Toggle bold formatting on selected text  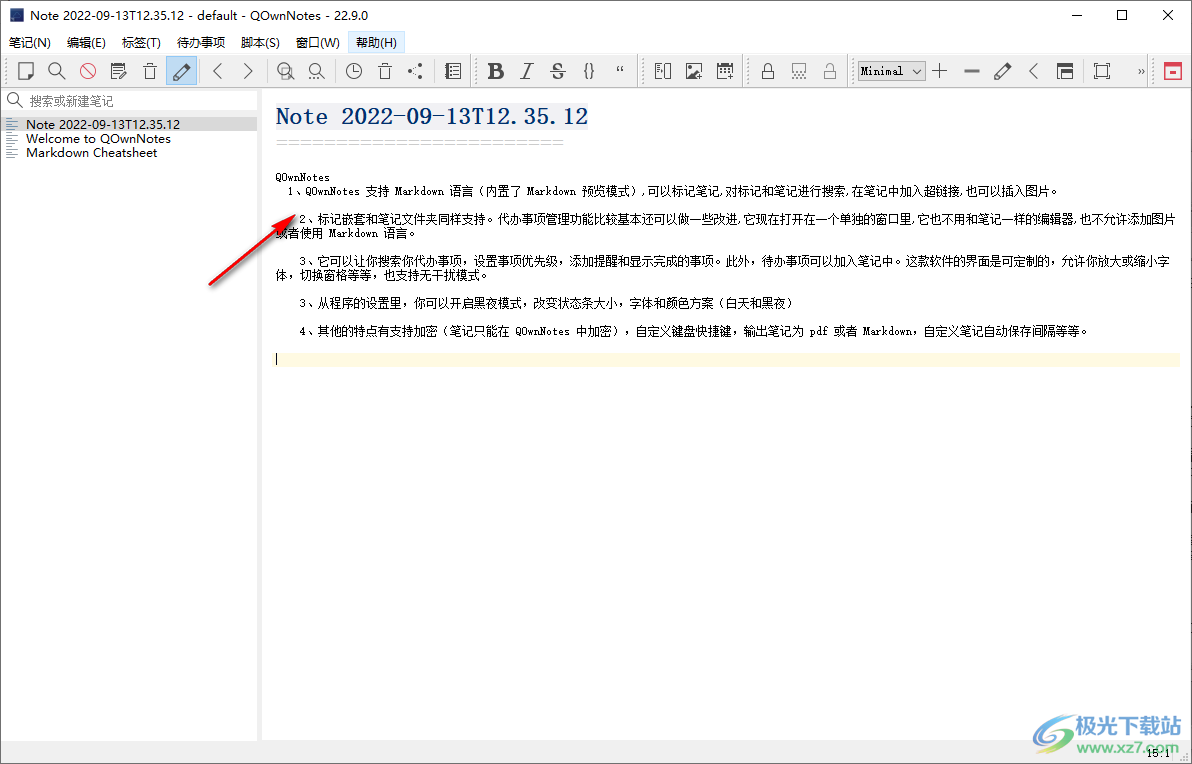pos(496,71)
